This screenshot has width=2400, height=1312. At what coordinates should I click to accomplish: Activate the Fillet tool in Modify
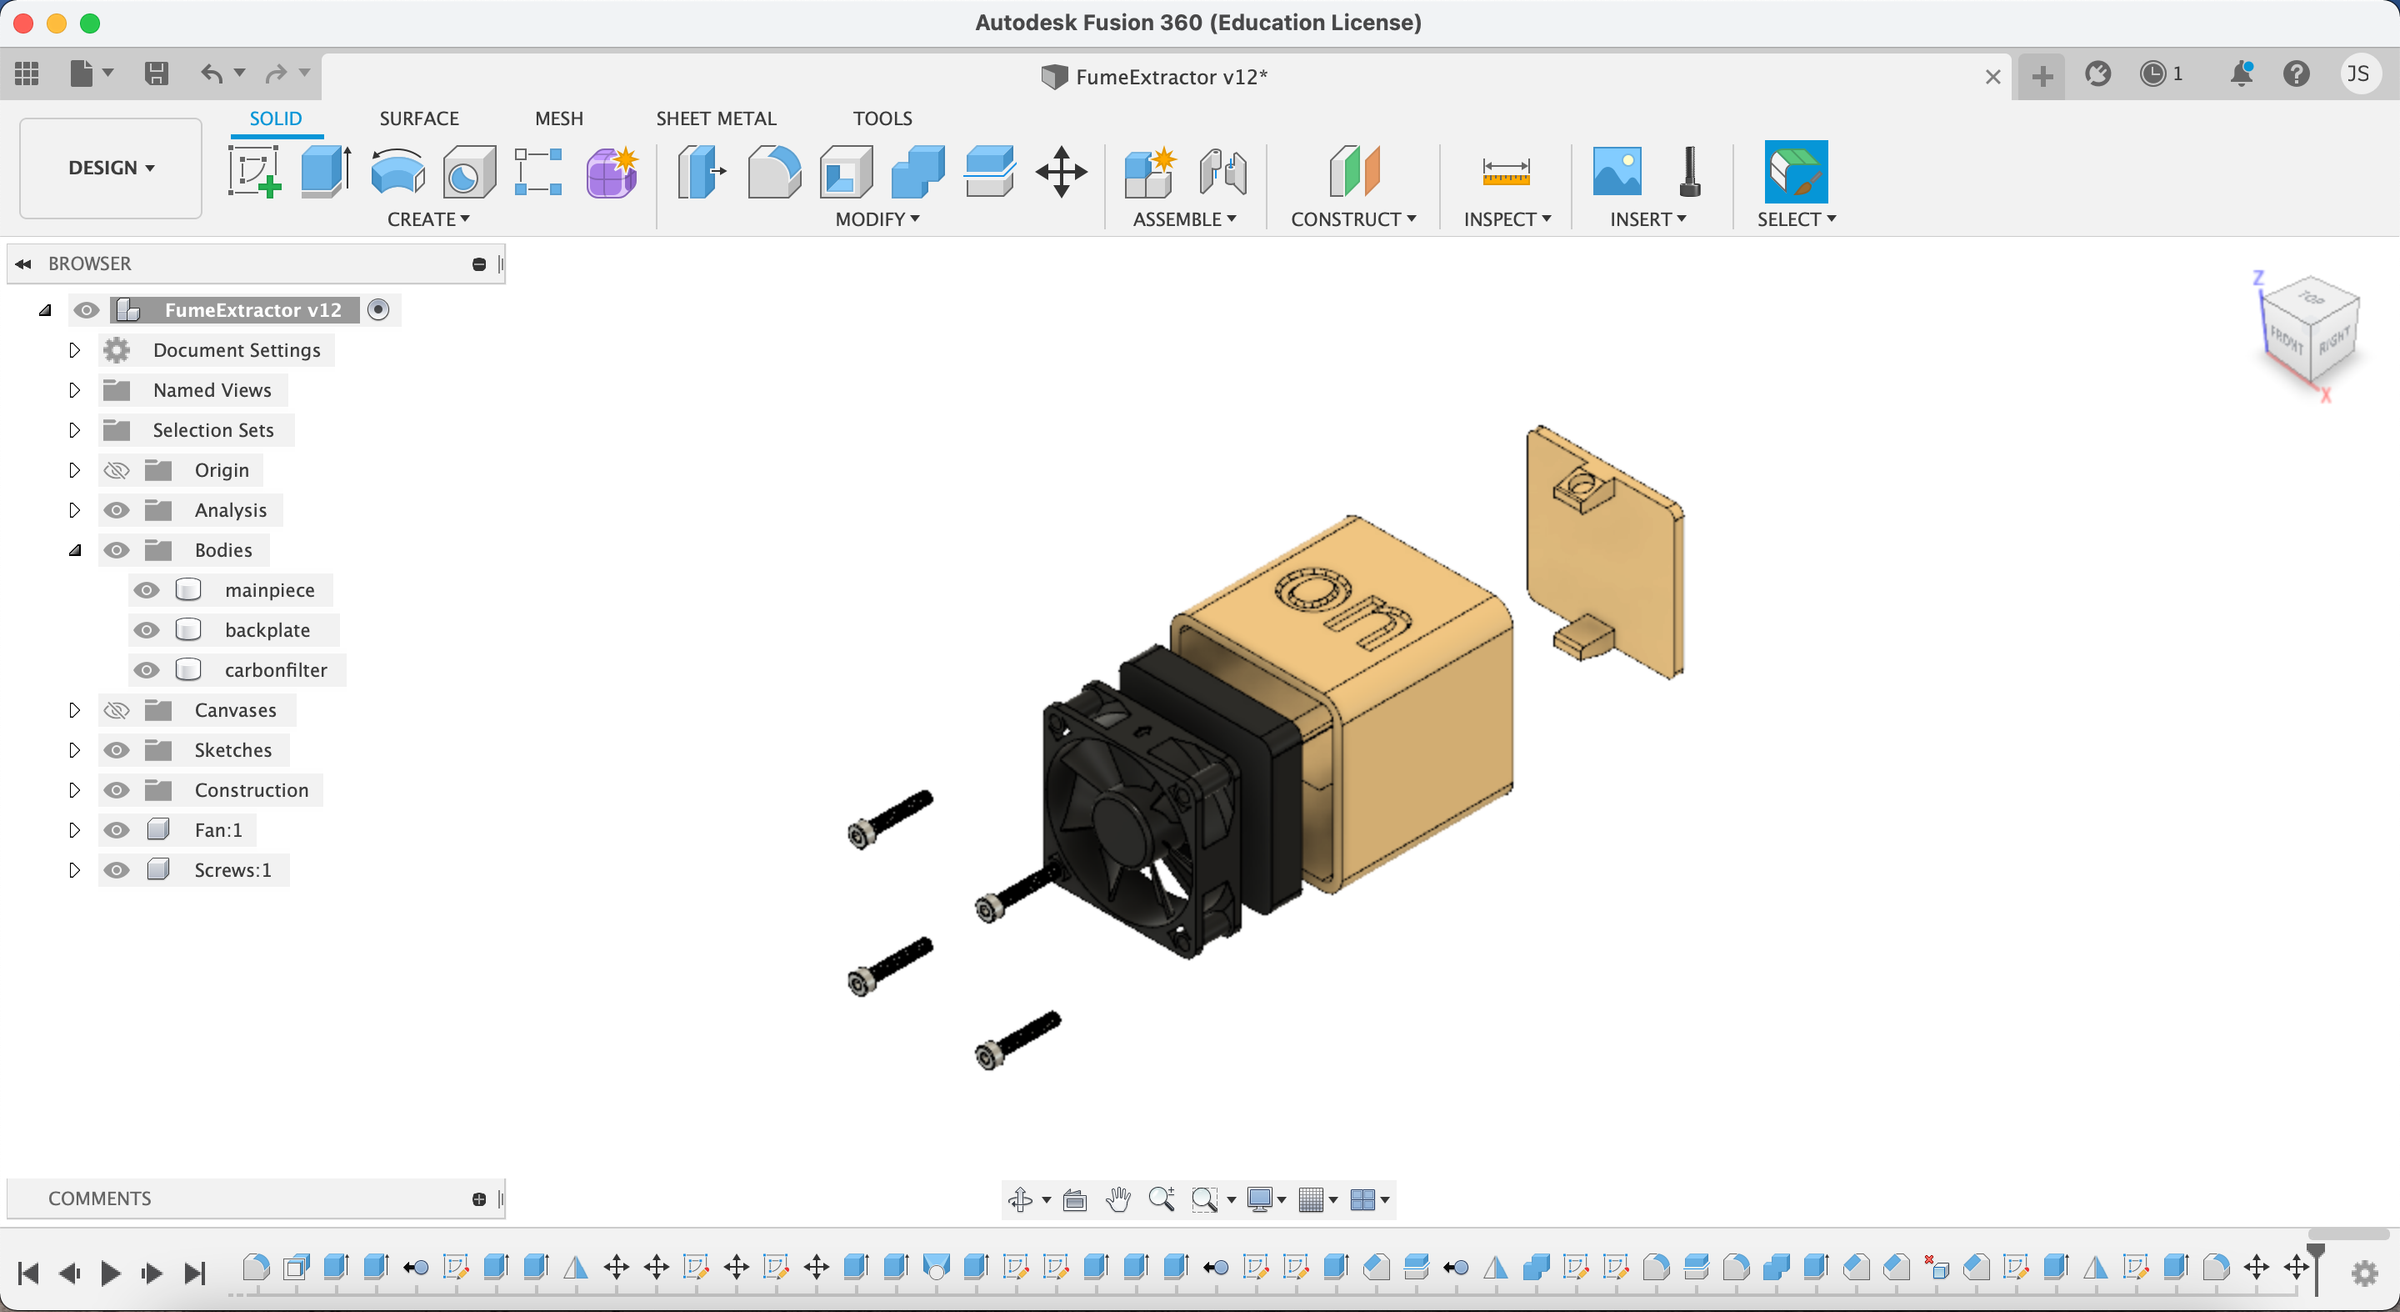tap(775, 171)
